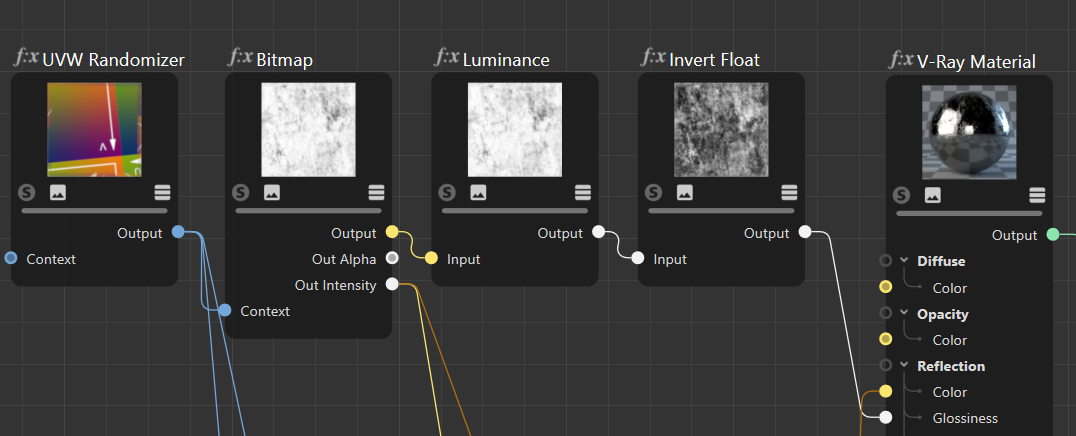Open hamburger menu on UVW Randomizer node
The width and height of the screenshot is (1076, 436).
163,192
